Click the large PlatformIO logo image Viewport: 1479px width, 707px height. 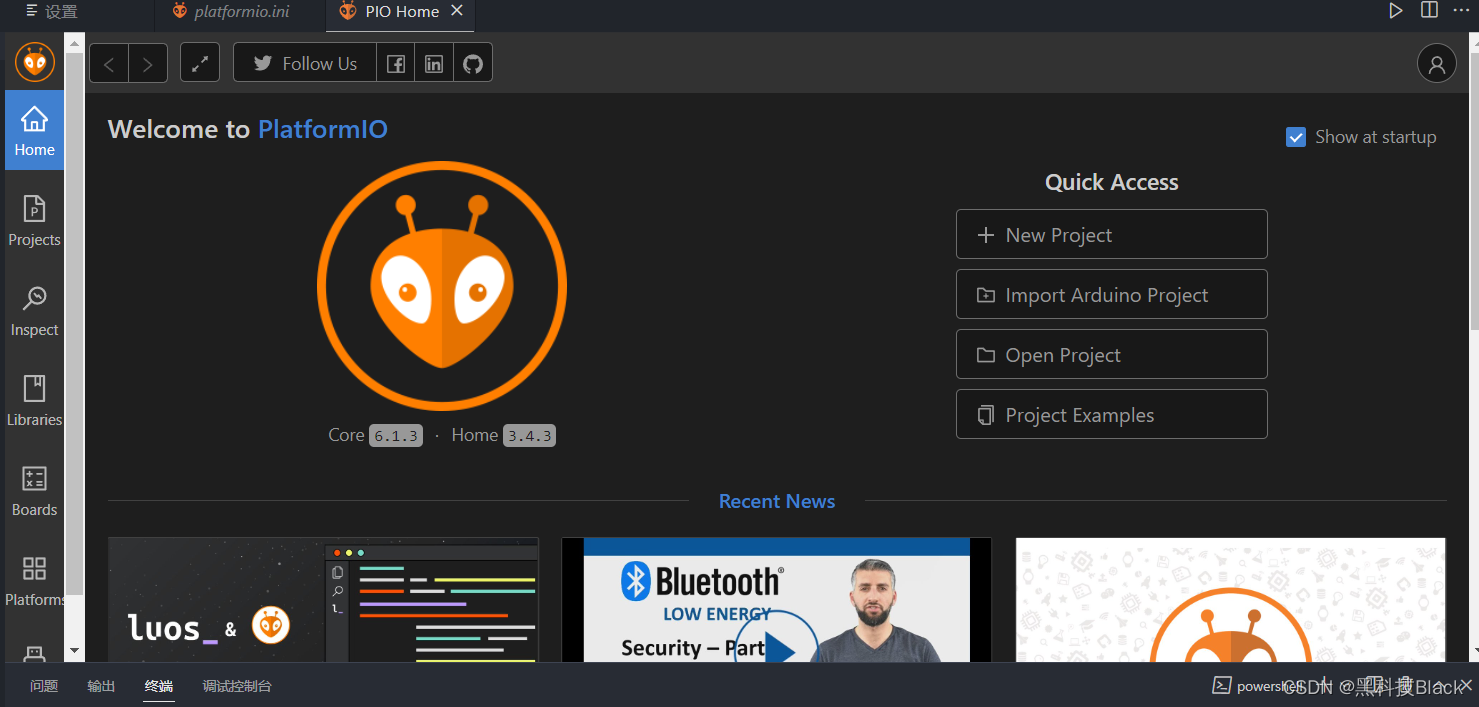442,286
